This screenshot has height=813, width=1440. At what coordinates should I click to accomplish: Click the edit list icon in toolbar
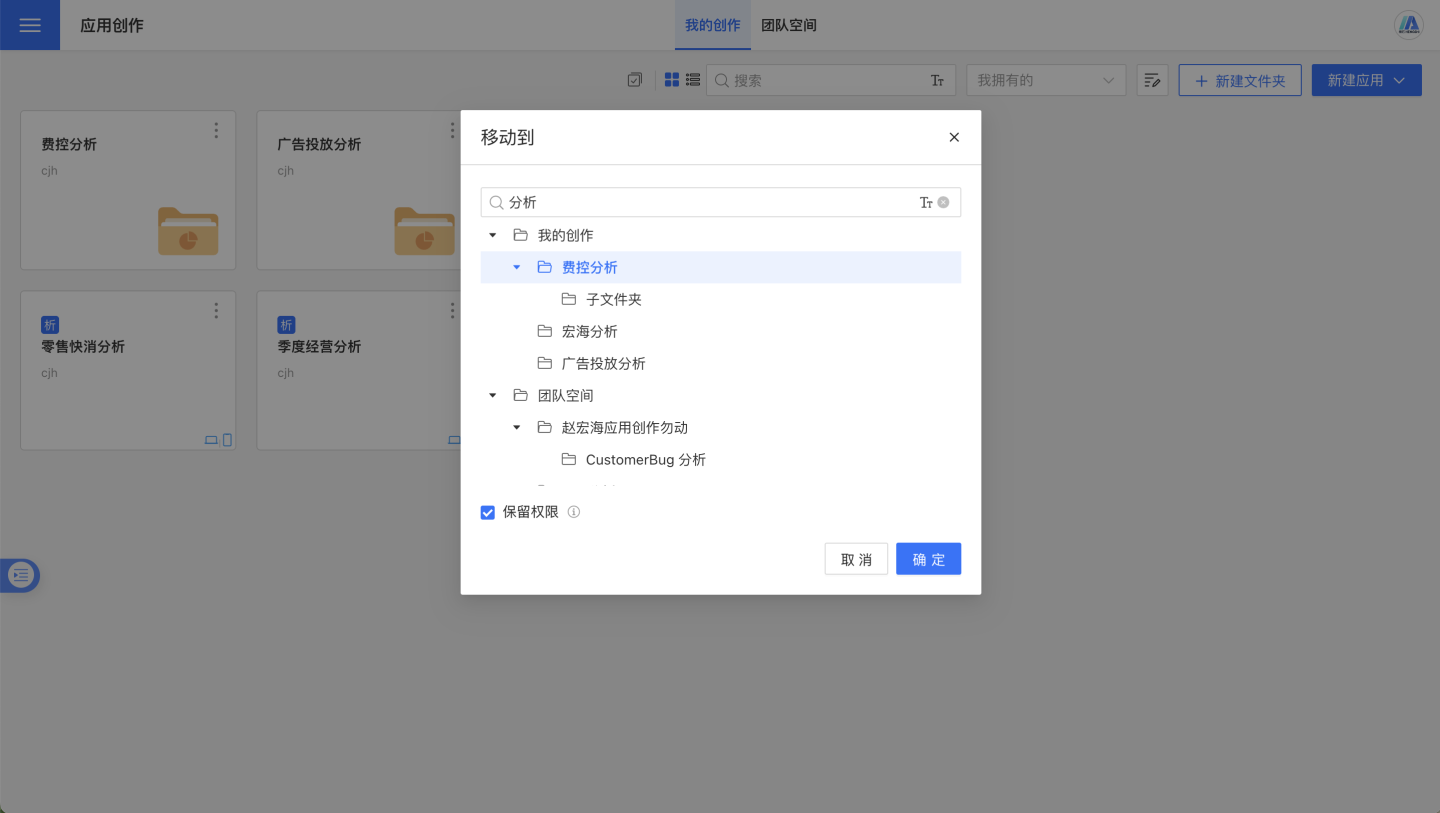1152,80
